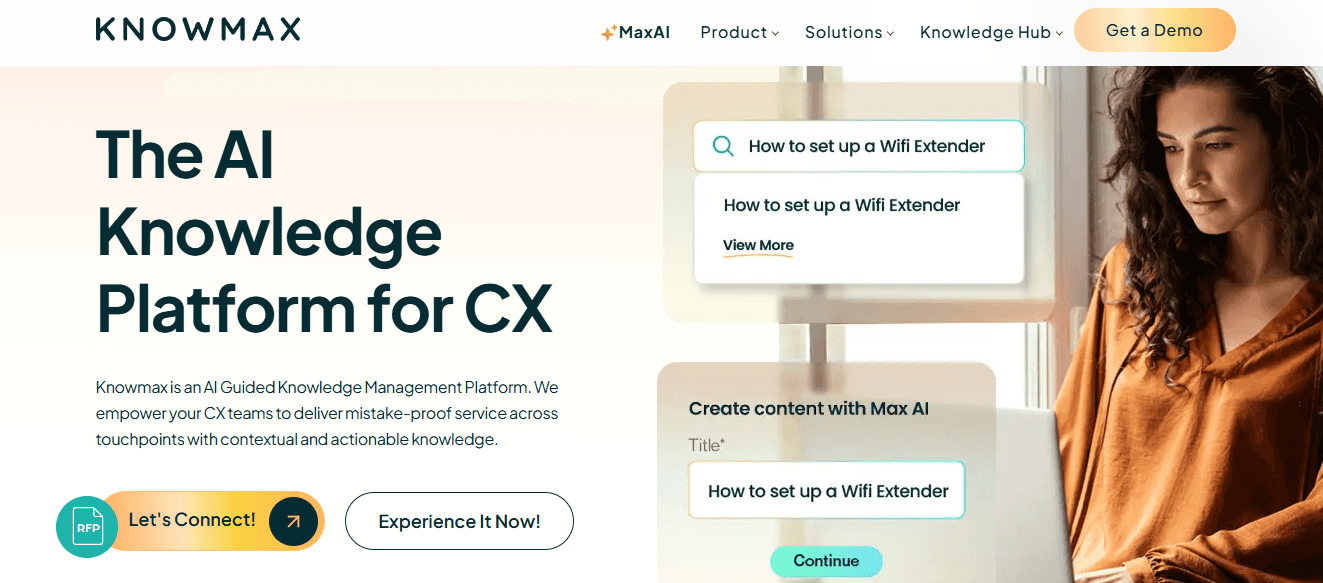Click the diagonal arrow inside Let's Connect
Screen dimensions: 1323x583
[x=290, y=521]
